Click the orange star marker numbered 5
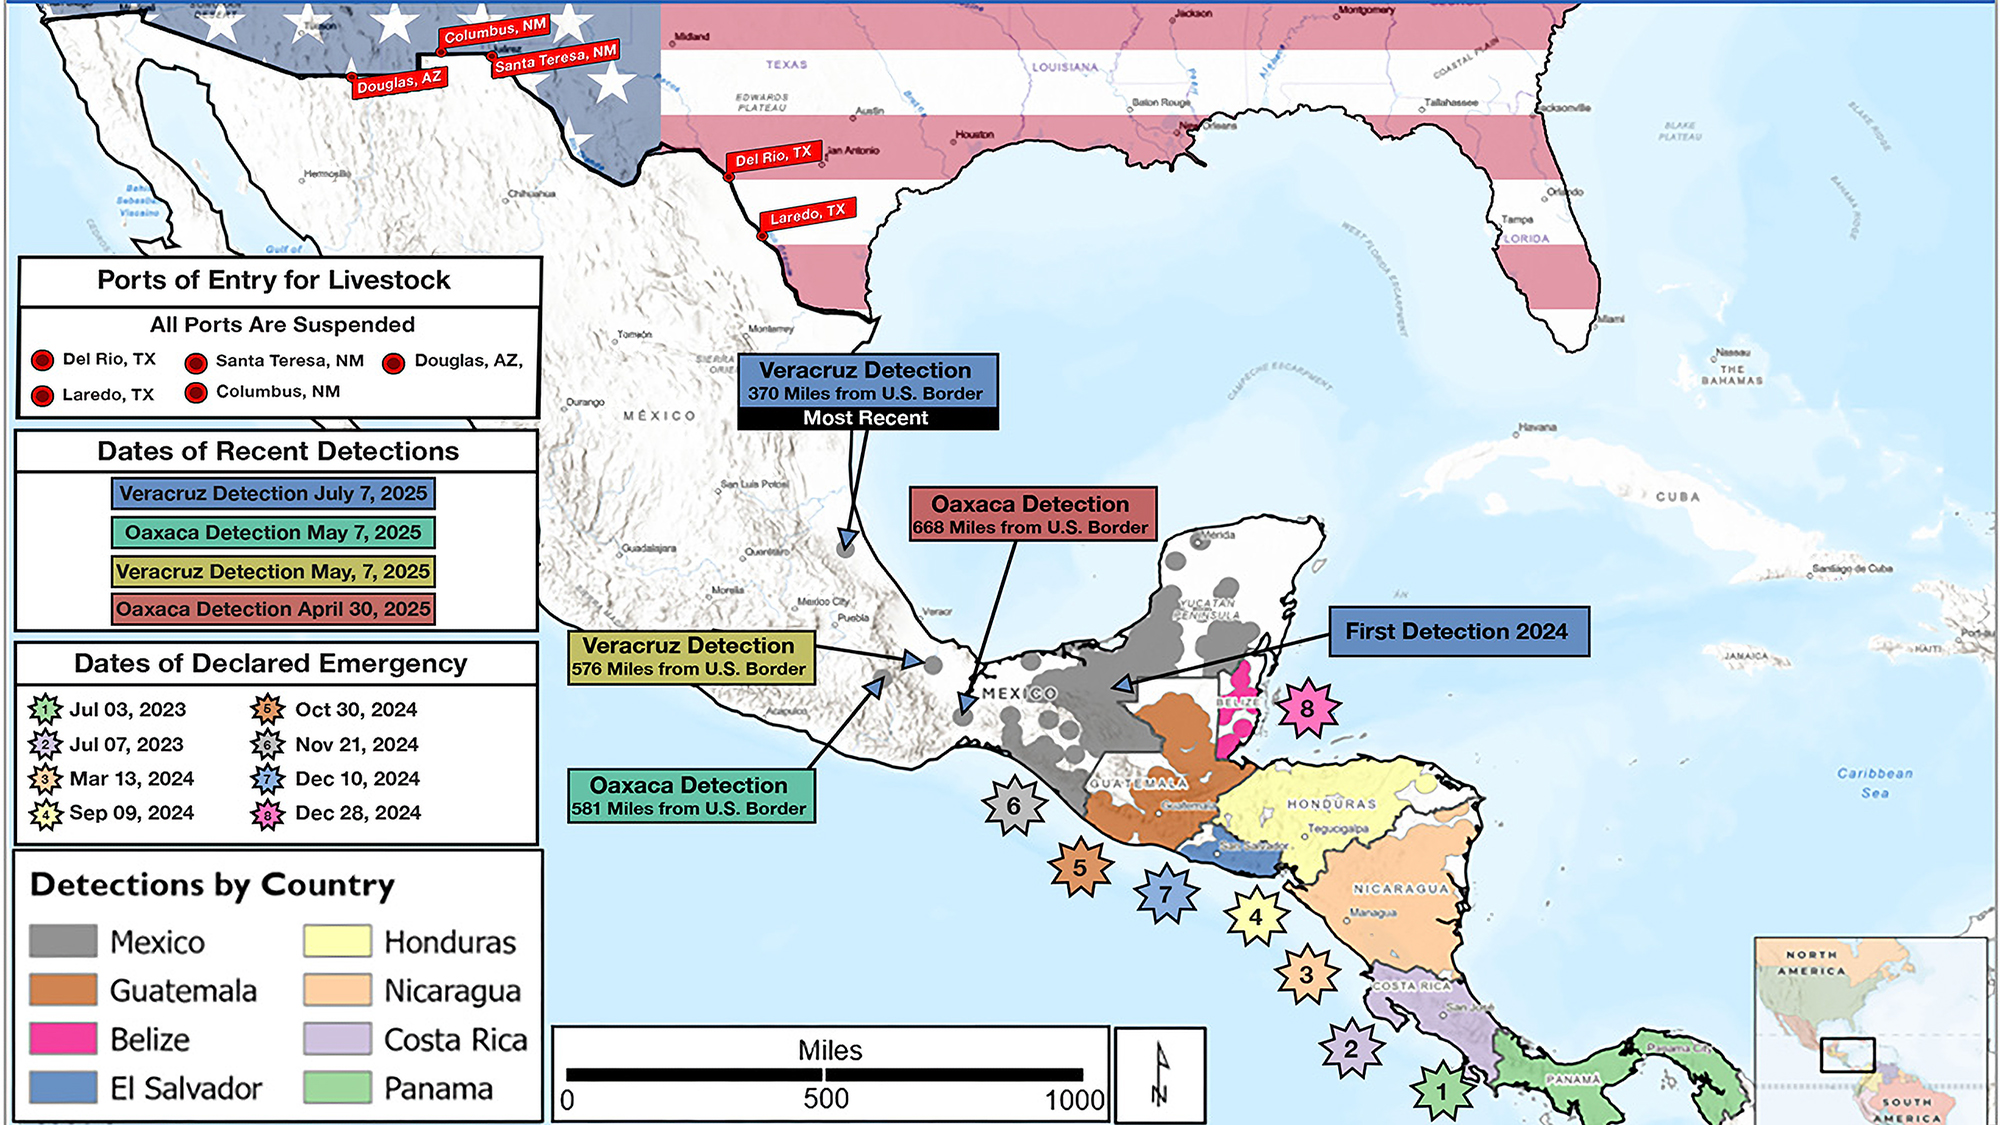The image size is (2000, 1125). tap(1080, 867)
